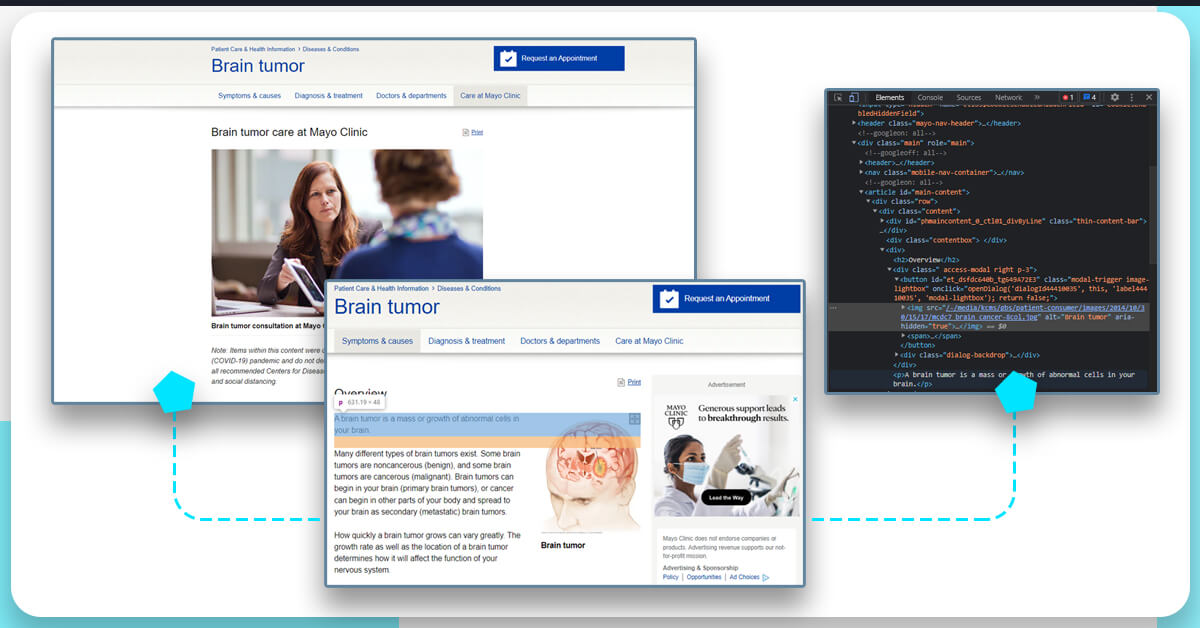
Task: Collapse the div class main node
Action: (854, 142)
